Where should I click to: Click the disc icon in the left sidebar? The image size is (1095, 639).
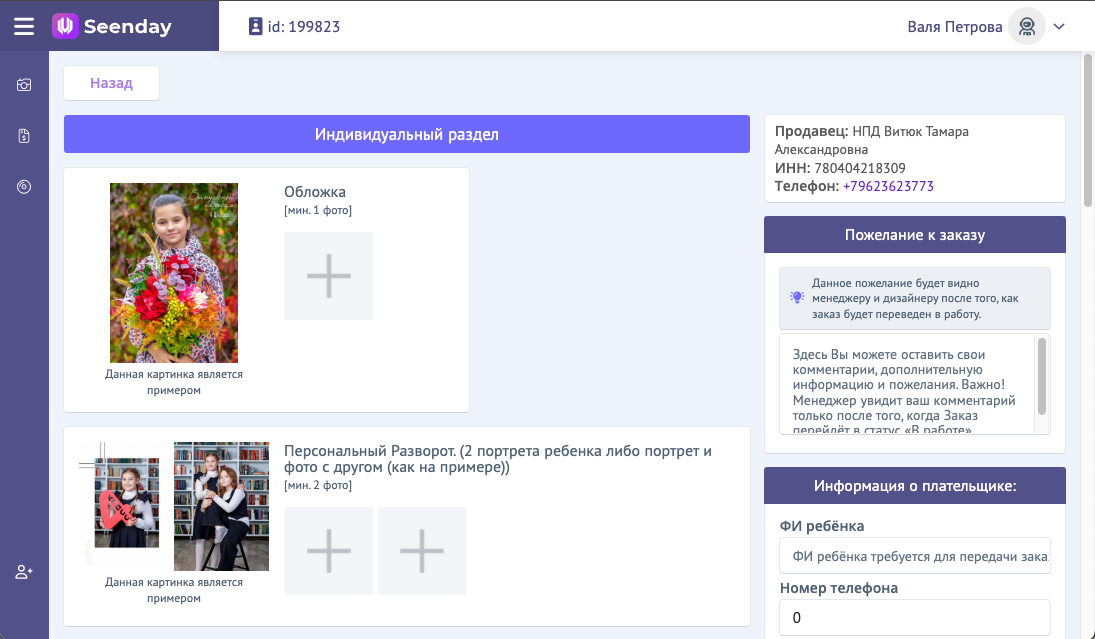(23, 186)
